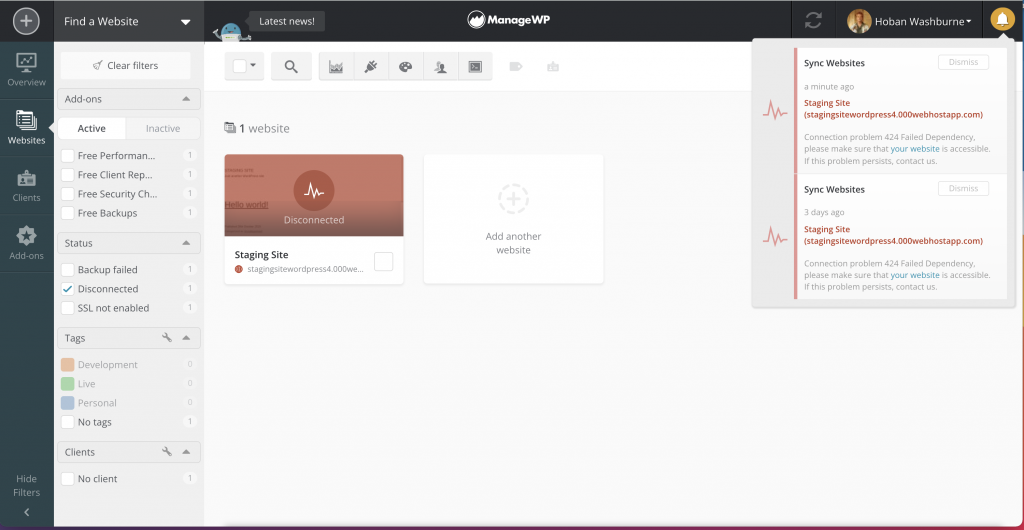The width and height of the screenshot is (1024, 530).
Task: Check the Backup failed status filter
Action: point(67,270)
